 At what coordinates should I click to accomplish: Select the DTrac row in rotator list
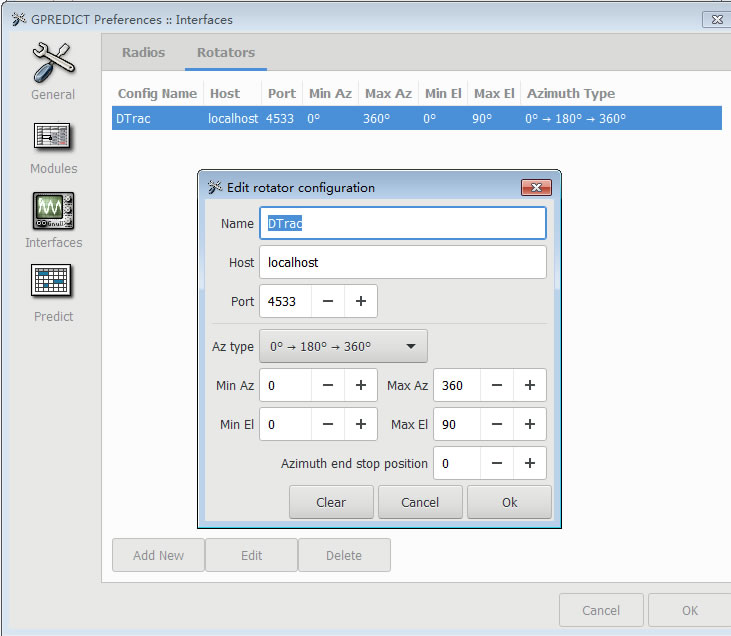416,118
